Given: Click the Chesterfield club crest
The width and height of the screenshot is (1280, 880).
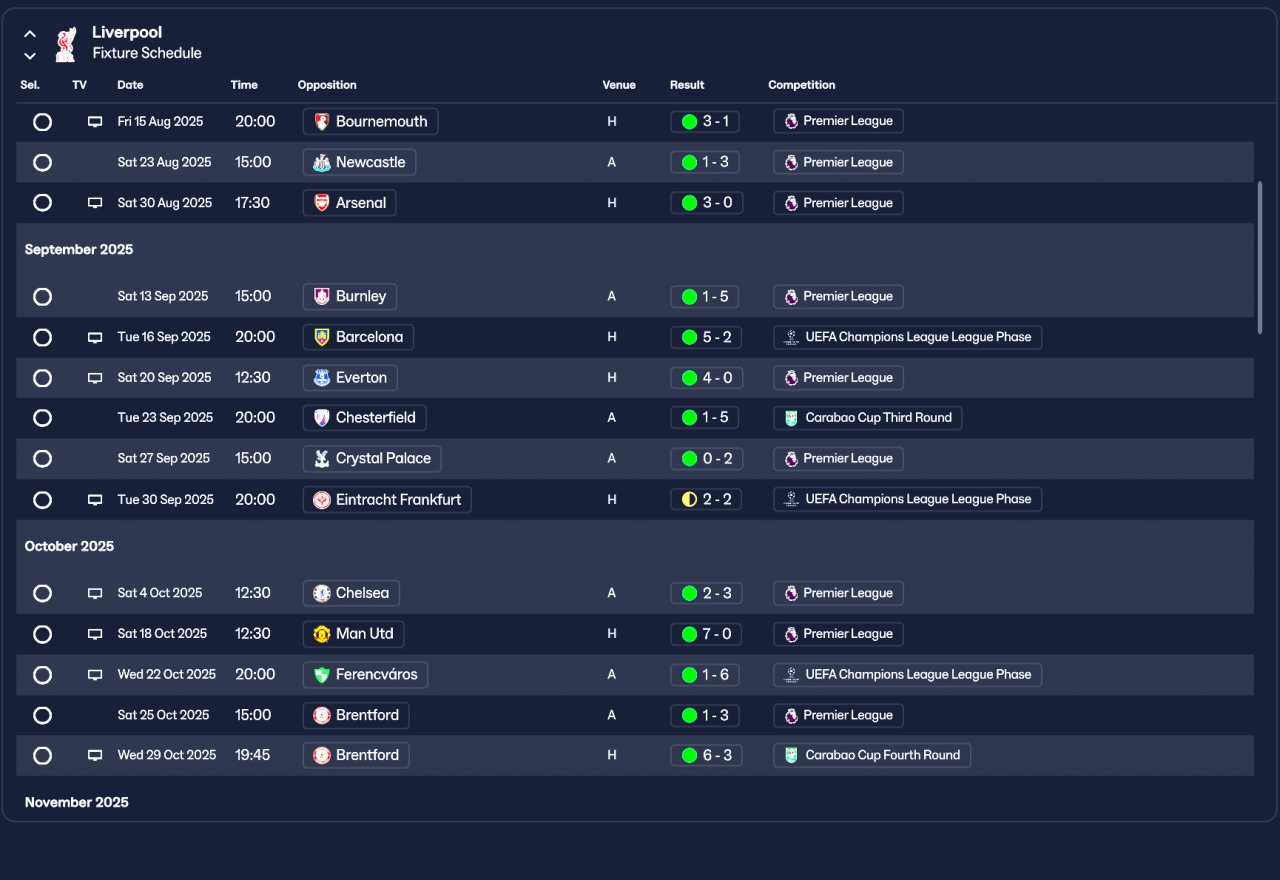Looking at the screenshot, I should click(322, 418).
